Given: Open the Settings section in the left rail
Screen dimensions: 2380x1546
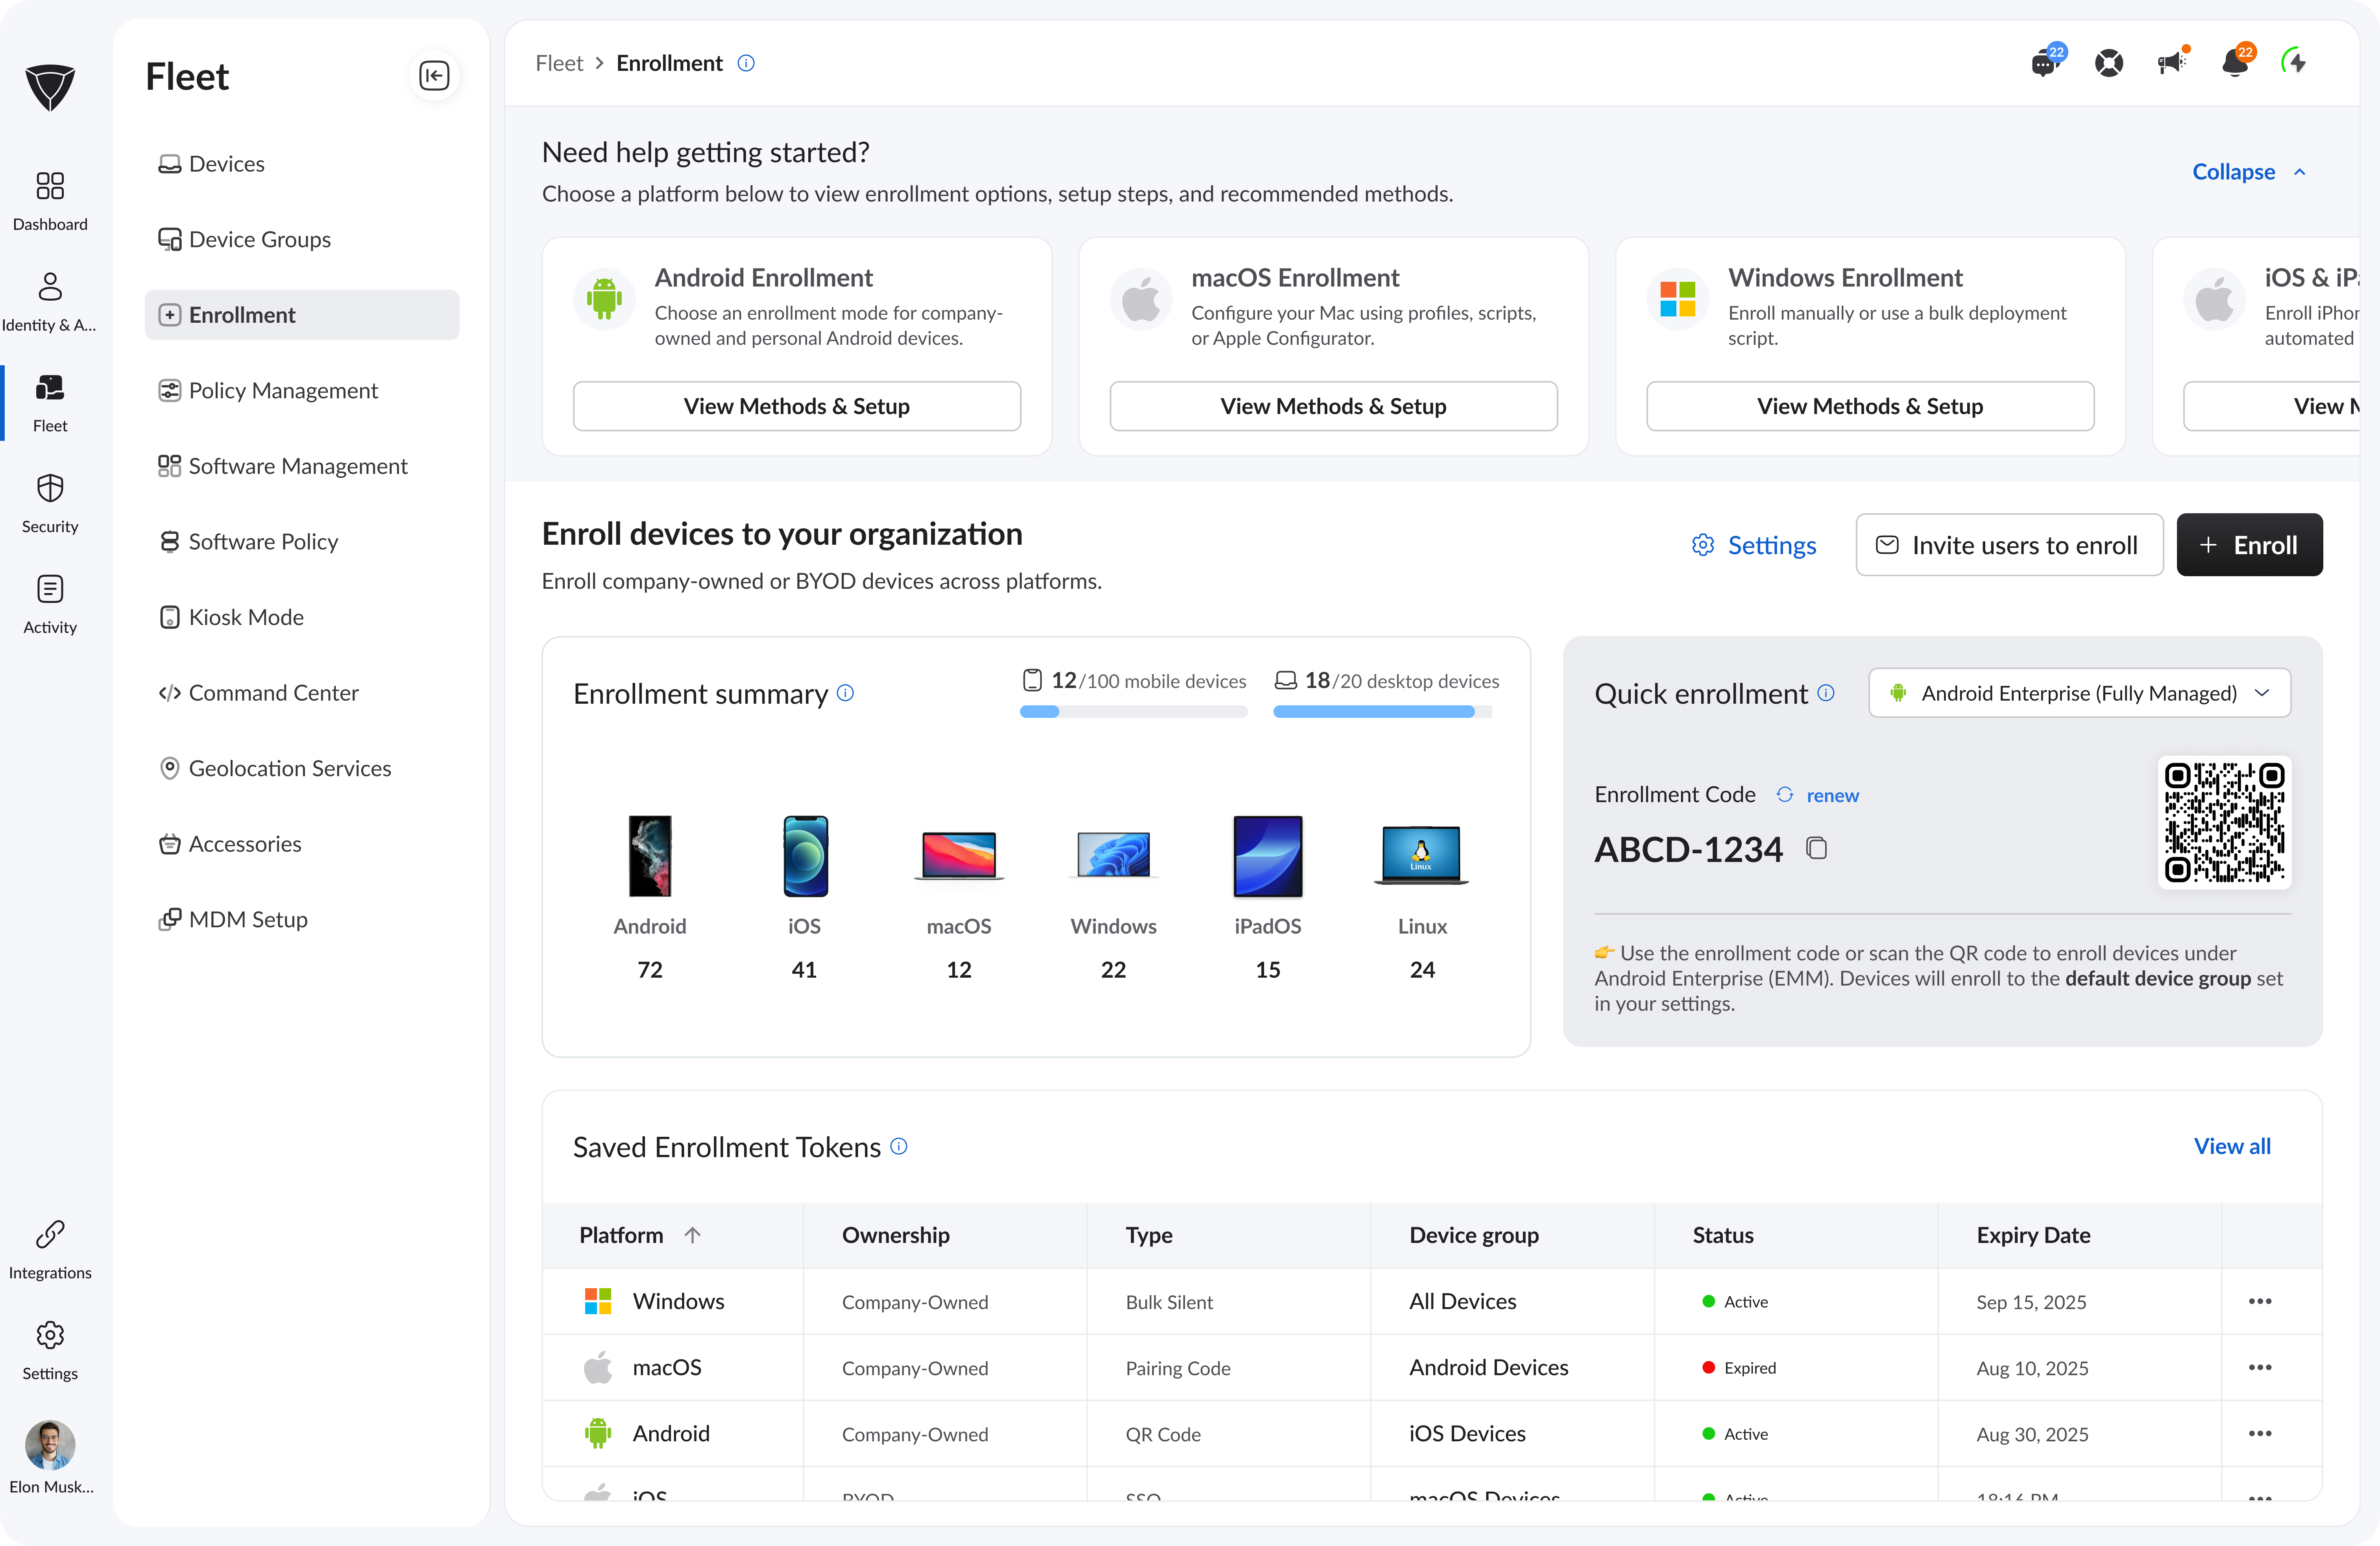Looking at the screenshot, I should 50,1351.
